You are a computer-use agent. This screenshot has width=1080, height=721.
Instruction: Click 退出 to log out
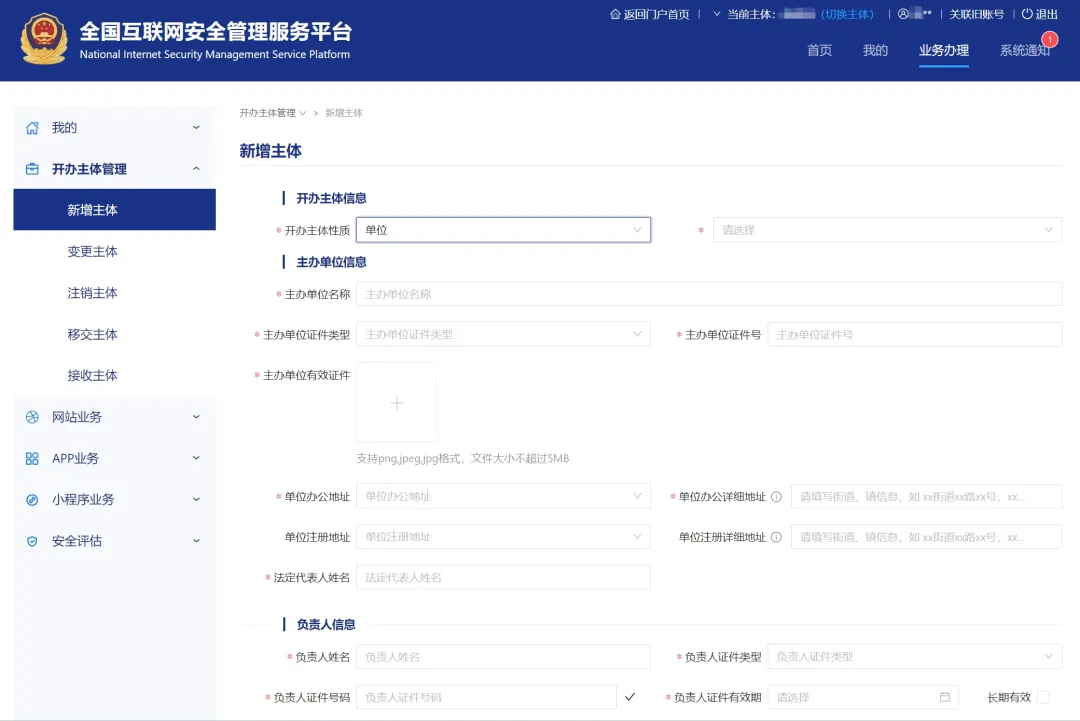point(1040,14)
